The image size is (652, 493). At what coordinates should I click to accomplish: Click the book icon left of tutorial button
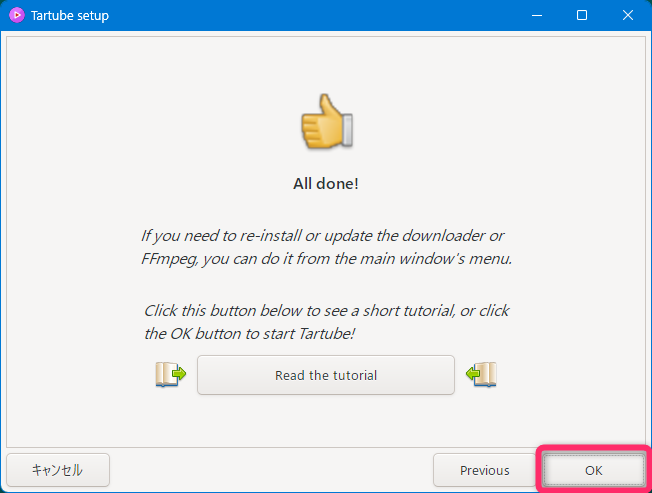pos(170,375)
